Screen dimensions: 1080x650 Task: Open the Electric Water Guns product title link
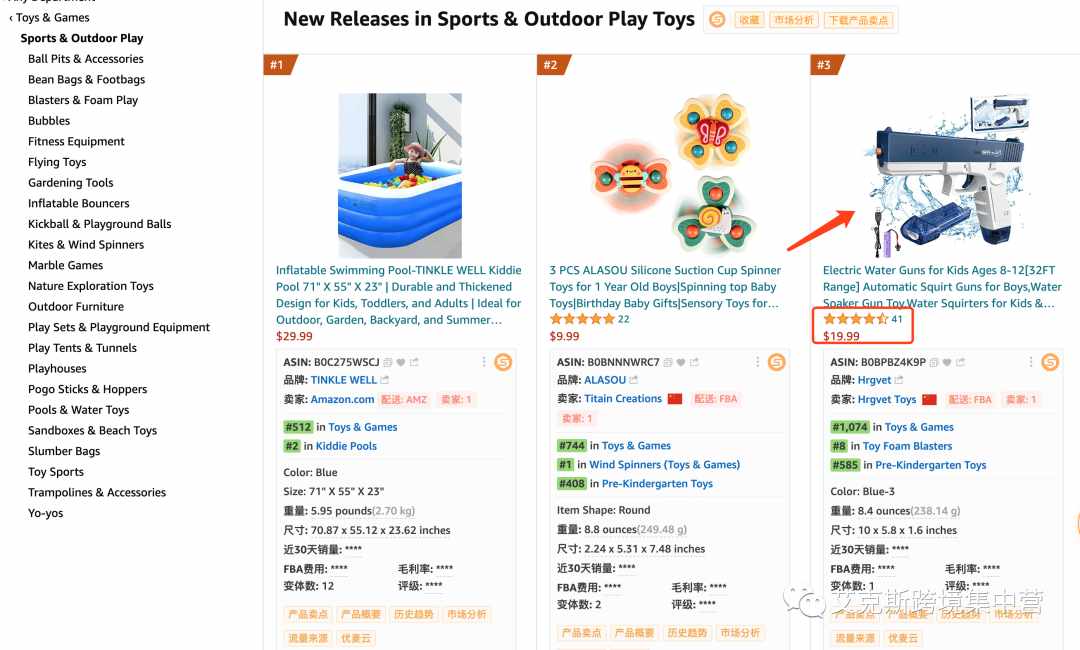(942, 286)
